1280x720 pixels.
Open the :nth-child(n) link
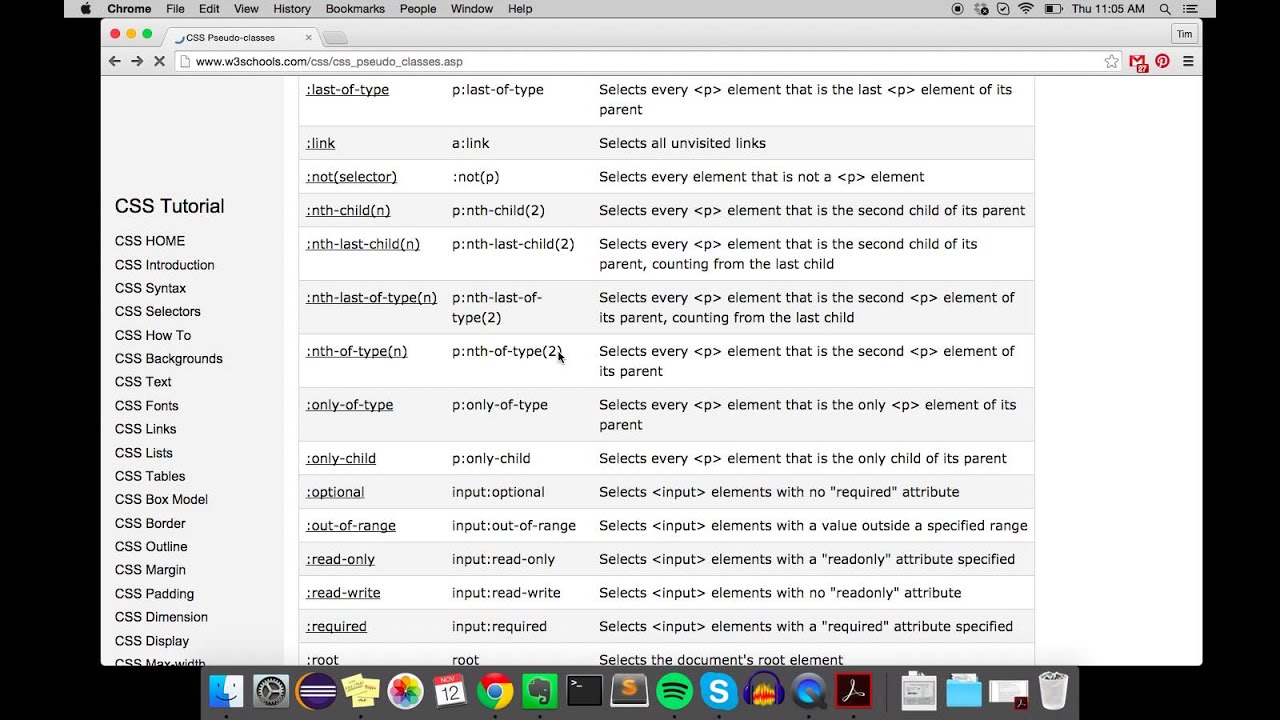[348, 211]
